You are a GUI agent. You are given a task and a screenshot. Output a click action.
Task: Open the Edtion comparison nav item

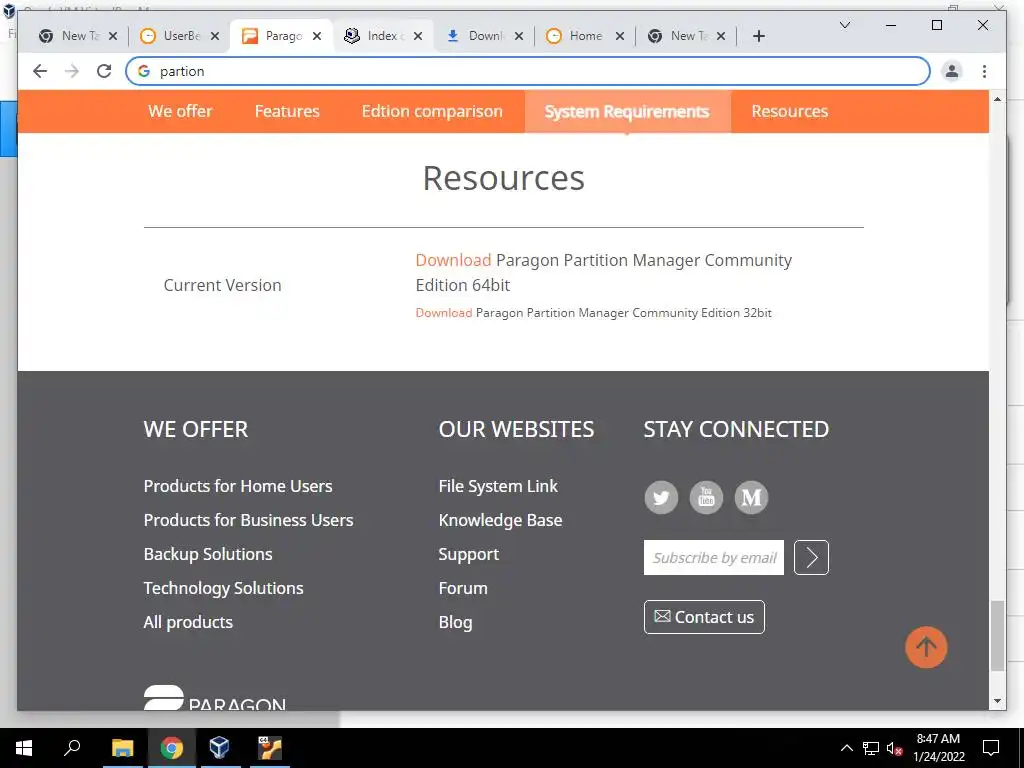pyautogui.click(x=432, y=111)
